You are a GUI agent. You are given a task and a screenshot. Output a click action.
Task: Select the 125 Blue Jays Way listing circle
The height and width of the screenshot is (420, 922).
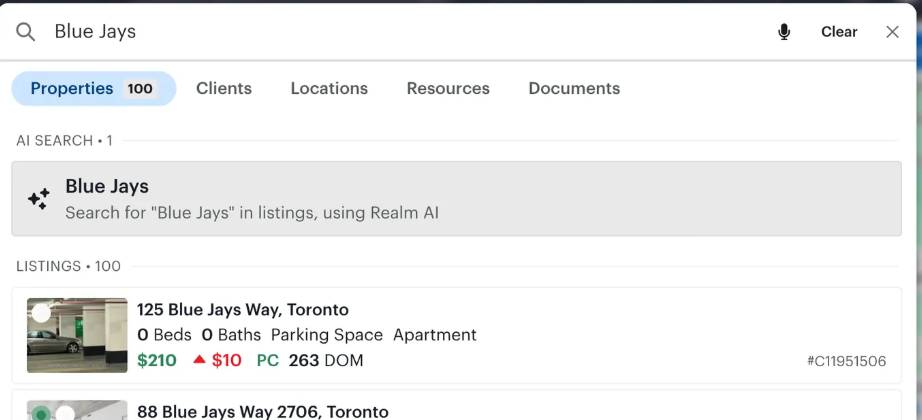(x=41, y=313)
